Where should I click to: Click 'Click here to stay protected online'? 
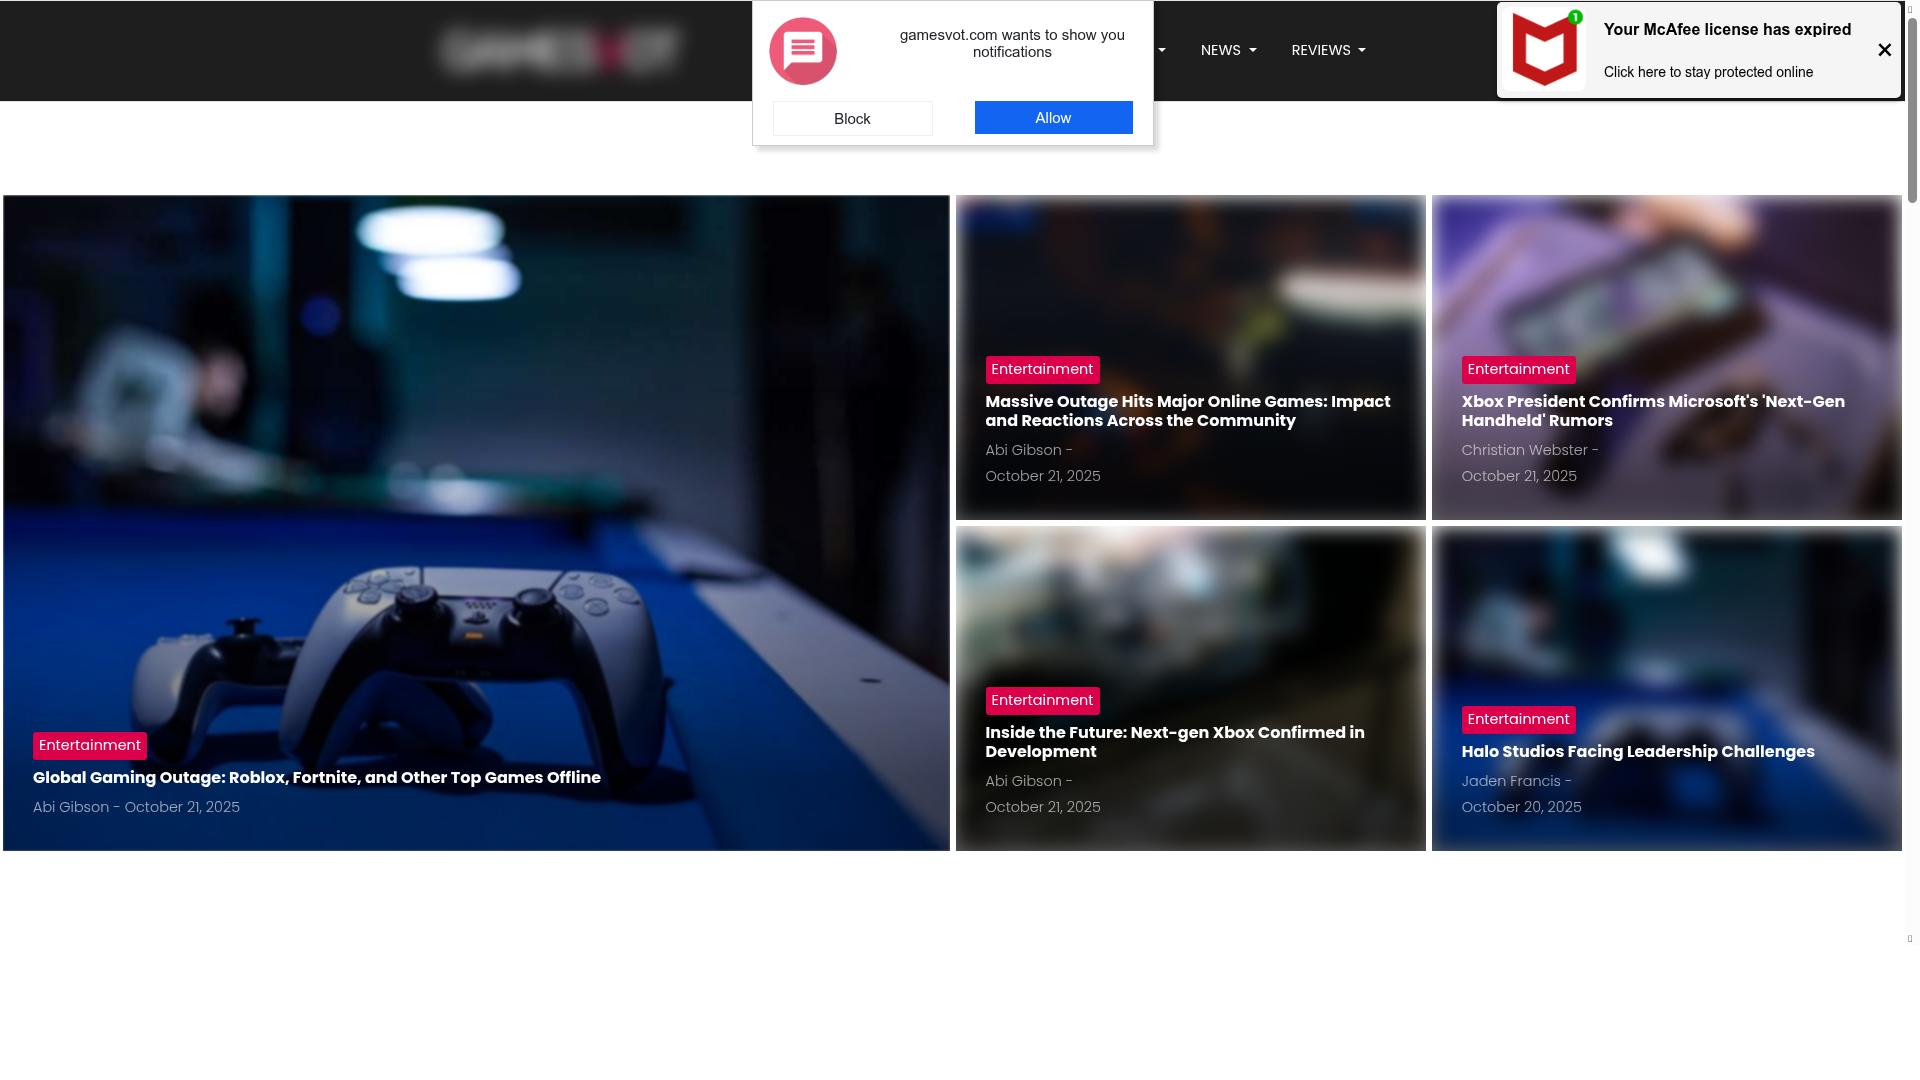(1708, 72)
